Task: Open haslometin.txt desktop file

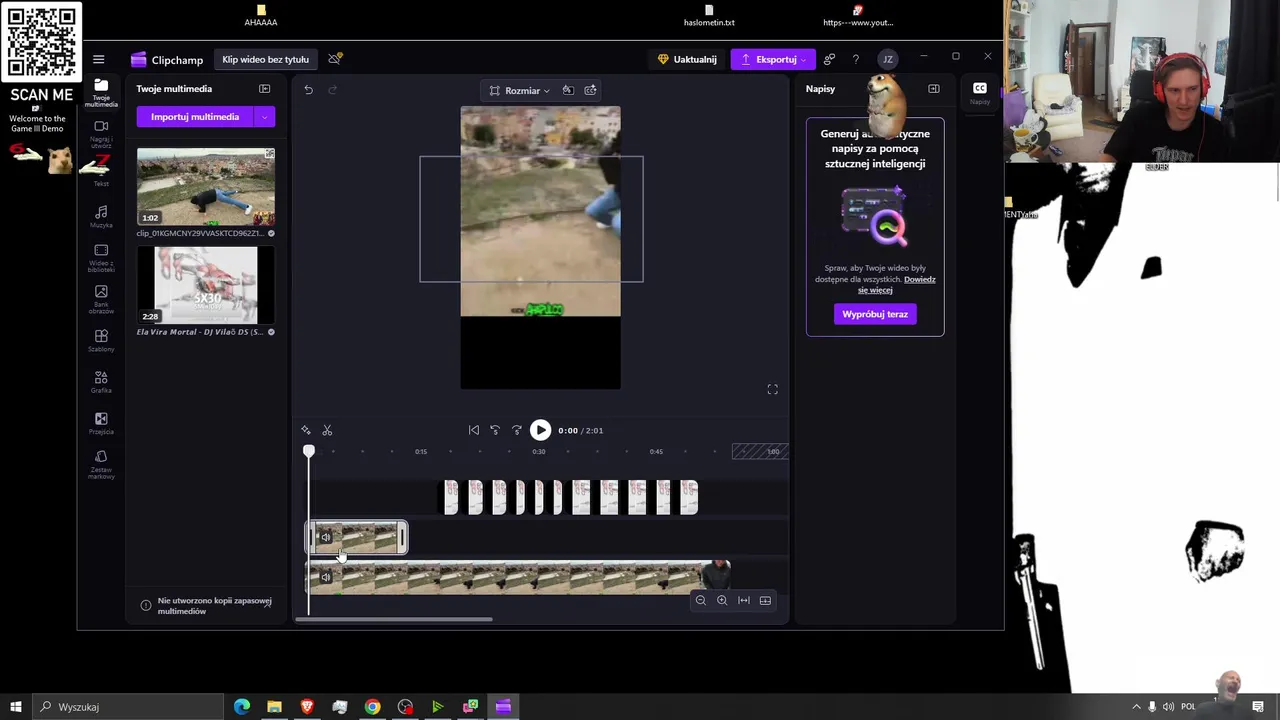Action: [709, 16]
